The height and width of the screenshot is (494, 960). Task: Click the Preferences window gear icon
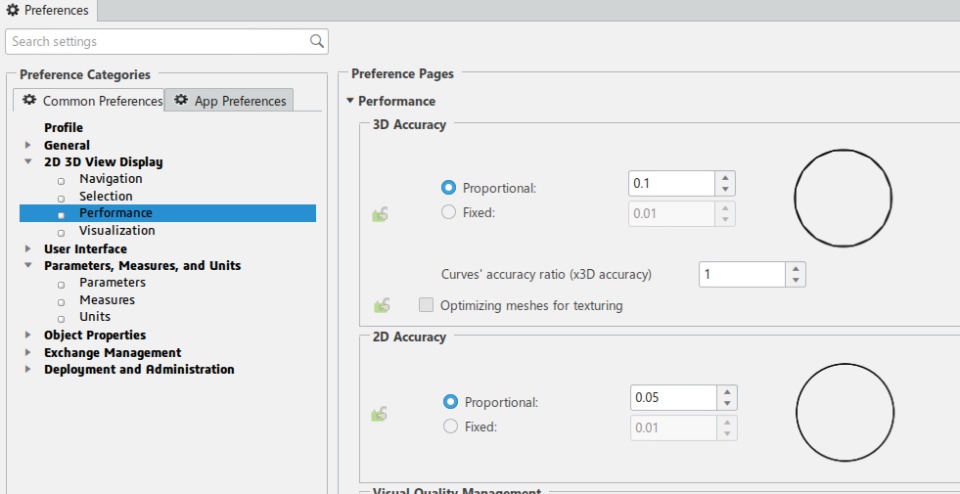pos(12,10)
